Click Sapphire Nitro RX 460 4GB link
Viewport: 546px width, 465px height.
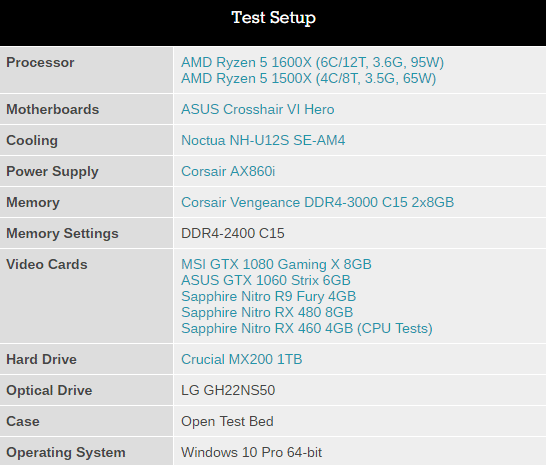307,328
